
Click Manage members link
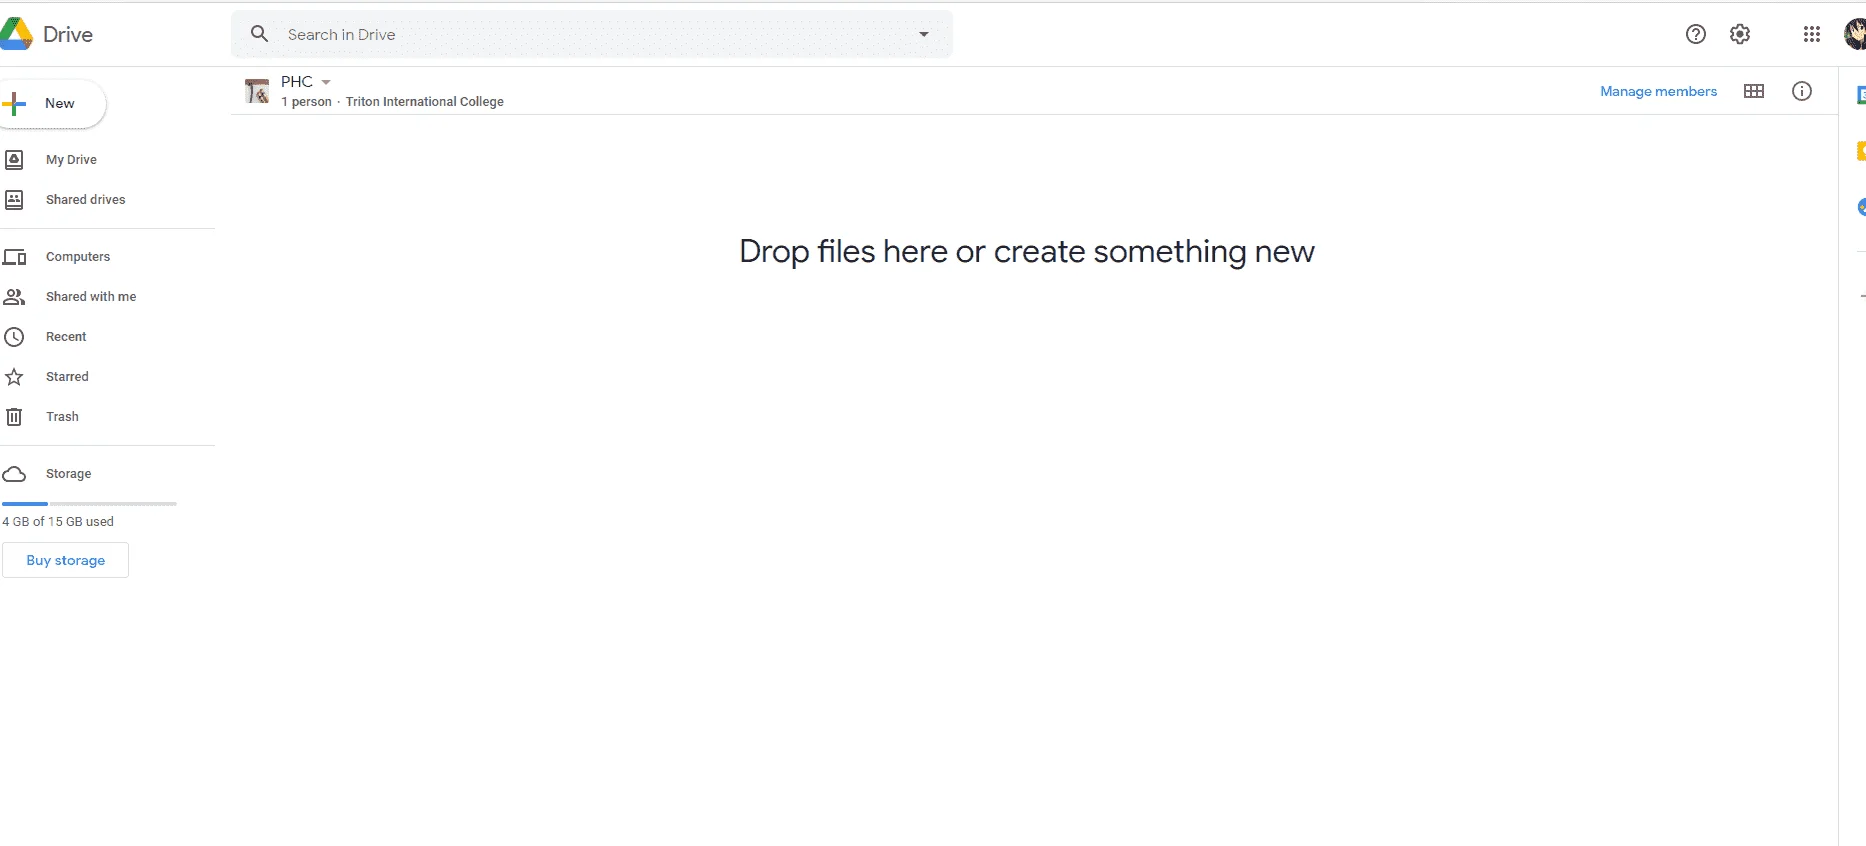pyautogui.click(x=1658, y=91)
